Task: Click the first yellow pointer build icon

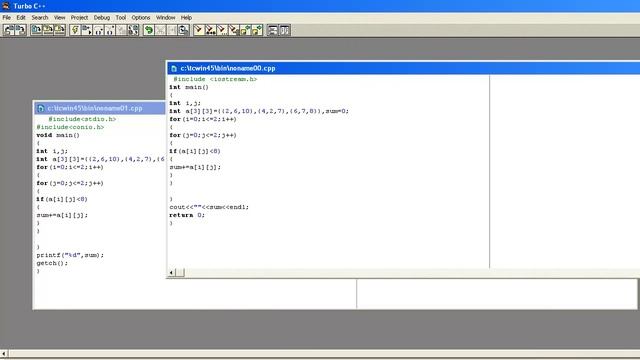Action: 199,30
